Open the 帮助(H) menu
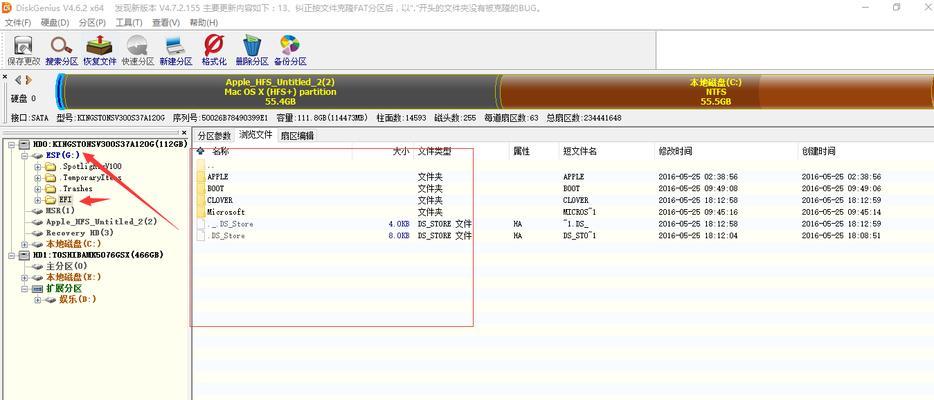The image size is (934, 400). click(204, 22)
